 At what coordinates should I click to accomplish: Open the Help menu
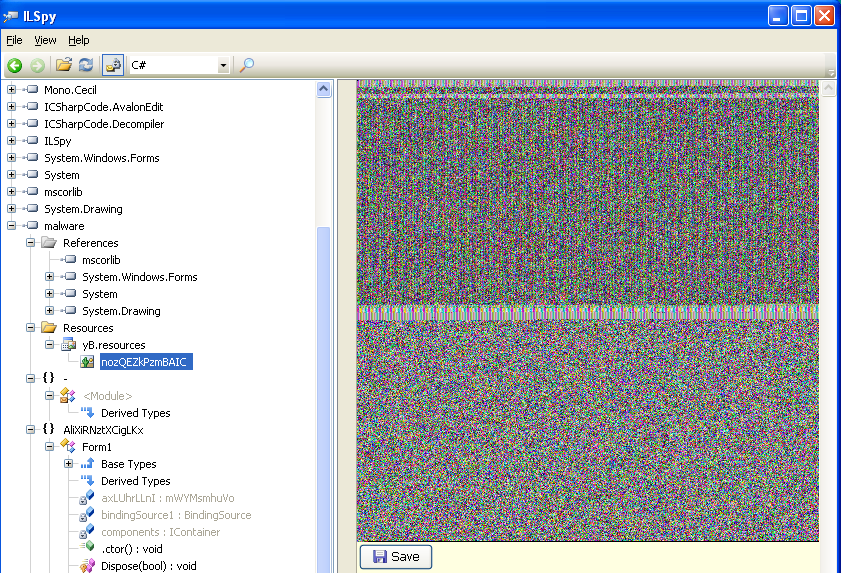79,40
